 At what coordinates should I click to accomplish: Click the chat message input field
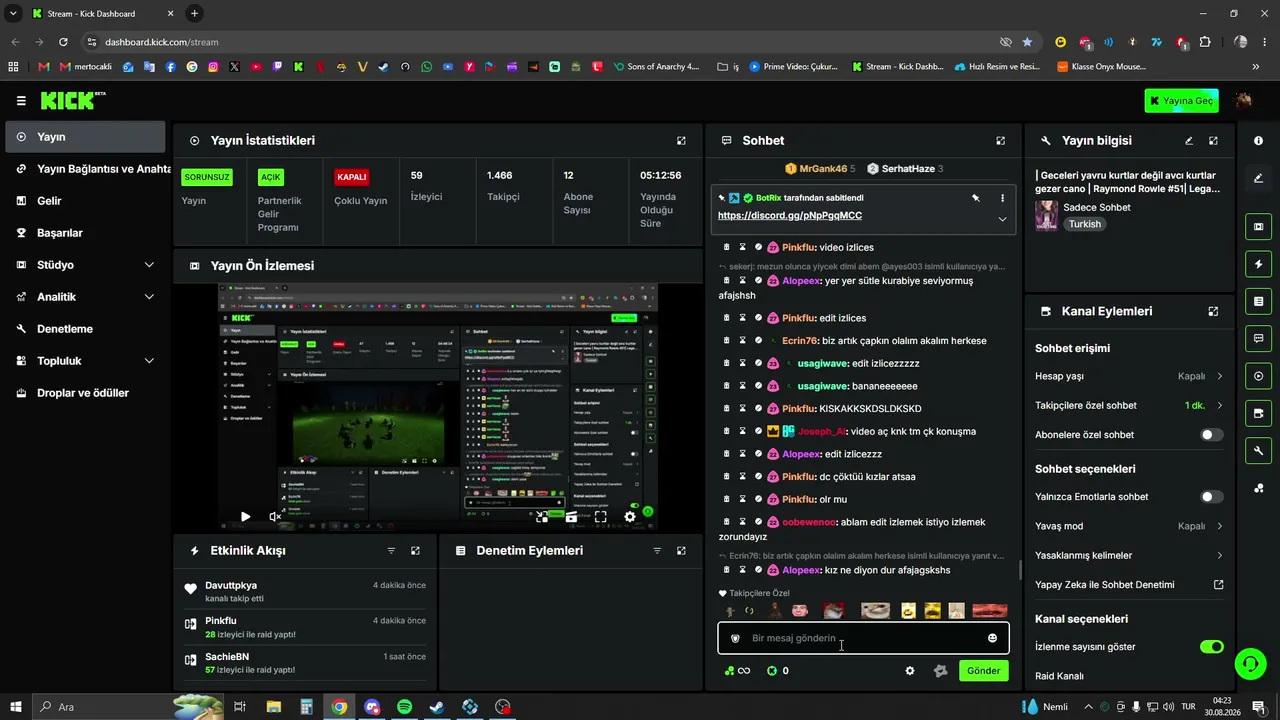click(863, 638)
